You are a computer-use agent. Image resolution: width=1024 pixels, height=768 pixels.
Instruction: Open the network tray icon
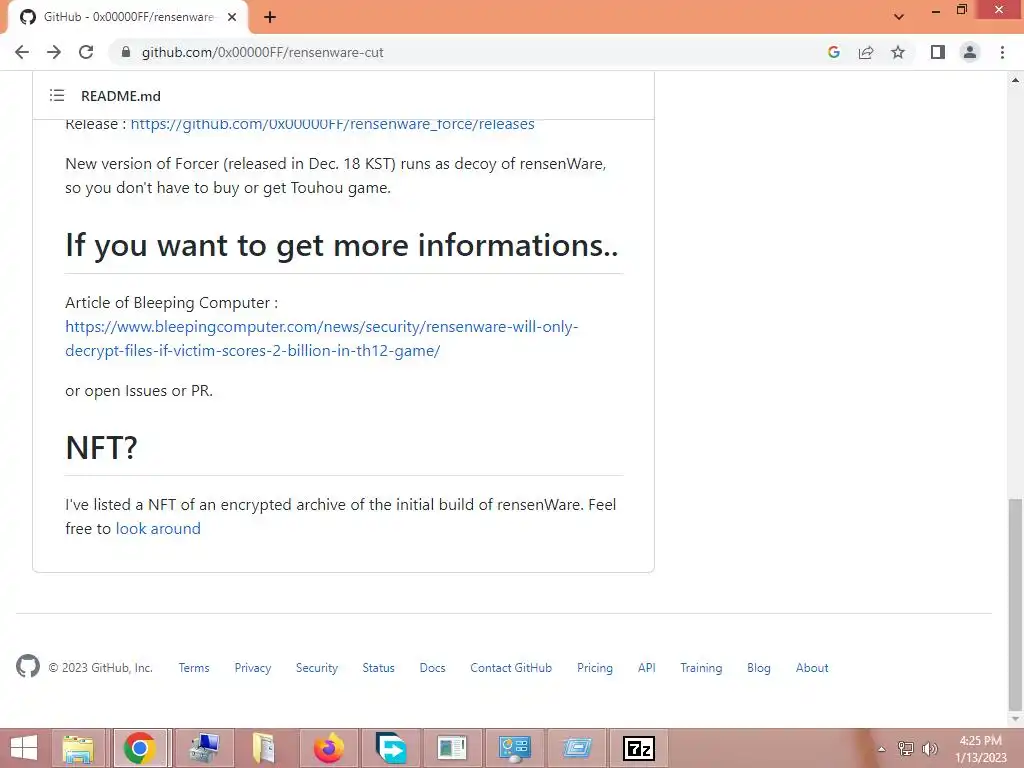pyautogui.click(x=906, y=749)
